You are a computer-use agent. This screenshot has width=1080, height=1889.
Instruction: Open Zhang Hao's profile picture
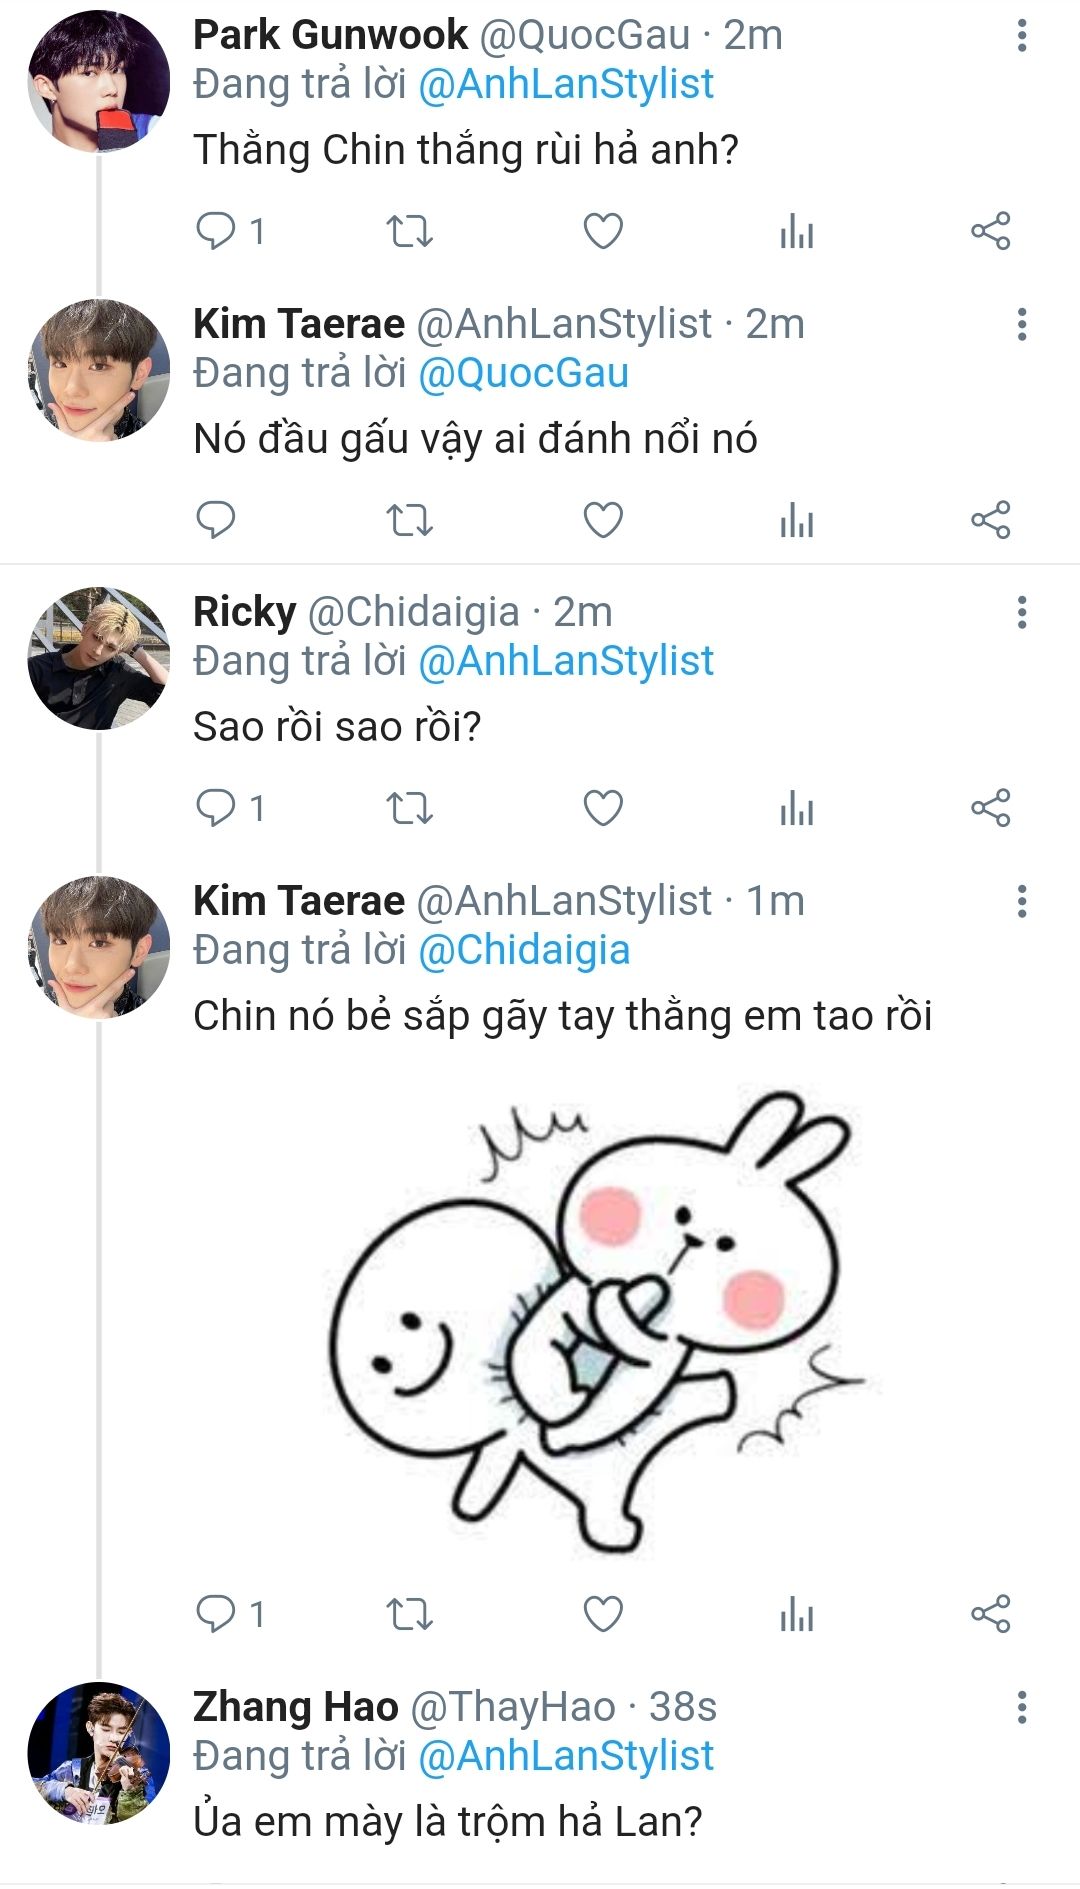pyautogui.click(x=98, y=1753)
